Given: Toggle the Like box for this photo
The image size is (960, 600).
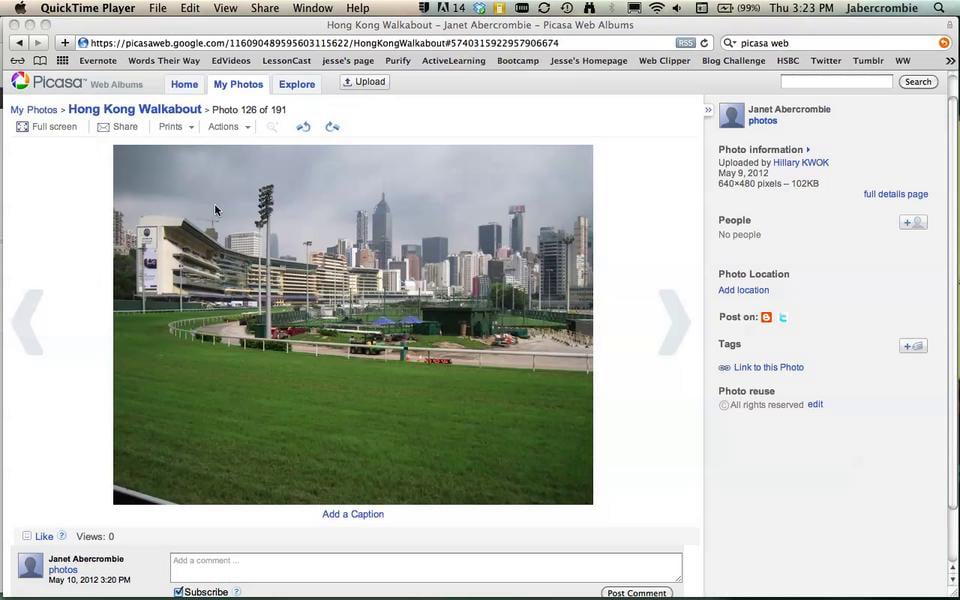Looking at the screenshot, I should click(26, 536).
